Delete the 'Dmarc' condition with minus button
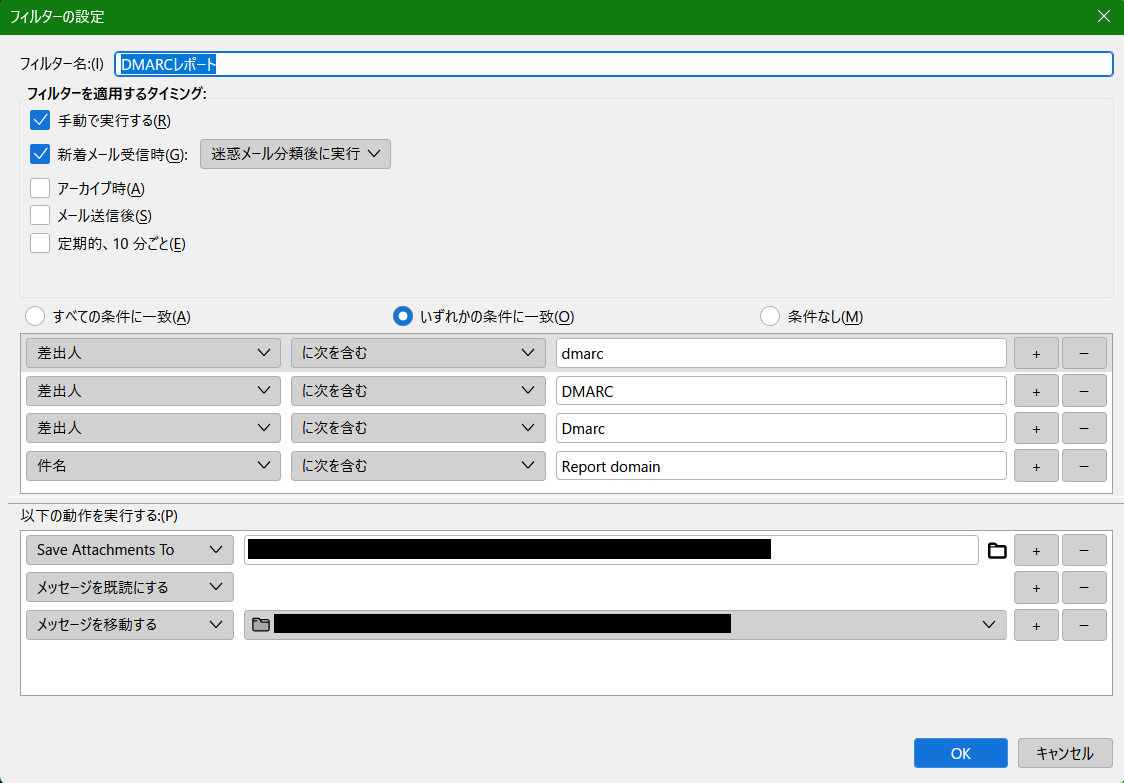This screenshot has width=1124, height=783. point(1084,428)
